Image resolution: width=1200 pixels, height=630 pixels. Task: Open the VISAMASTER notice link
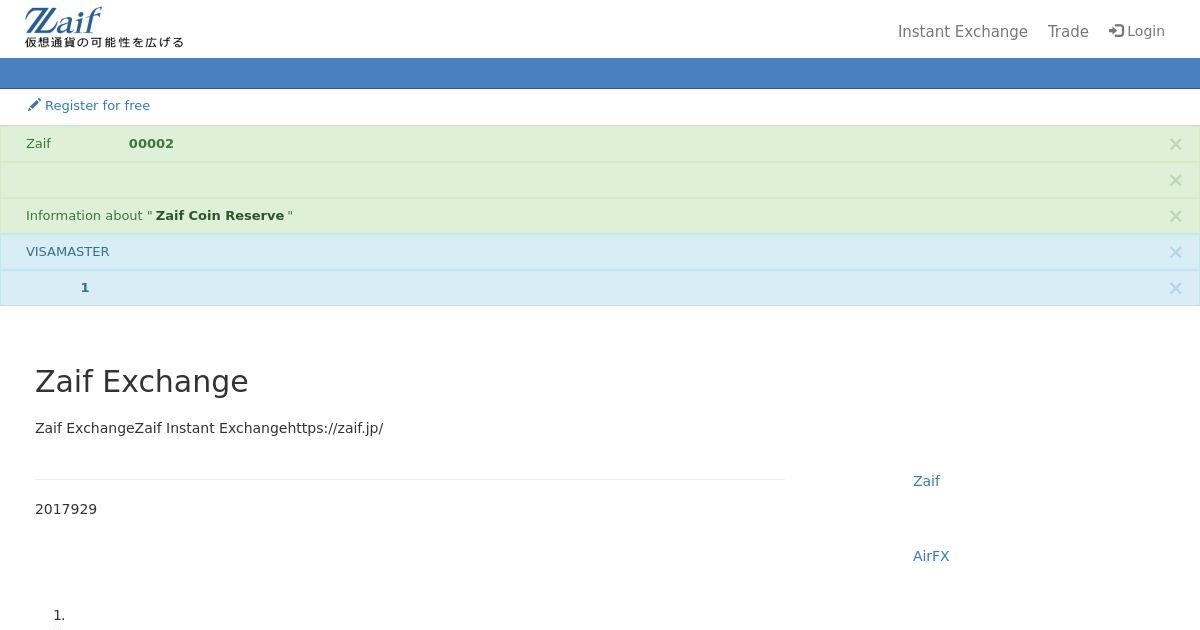coord(68,252)
